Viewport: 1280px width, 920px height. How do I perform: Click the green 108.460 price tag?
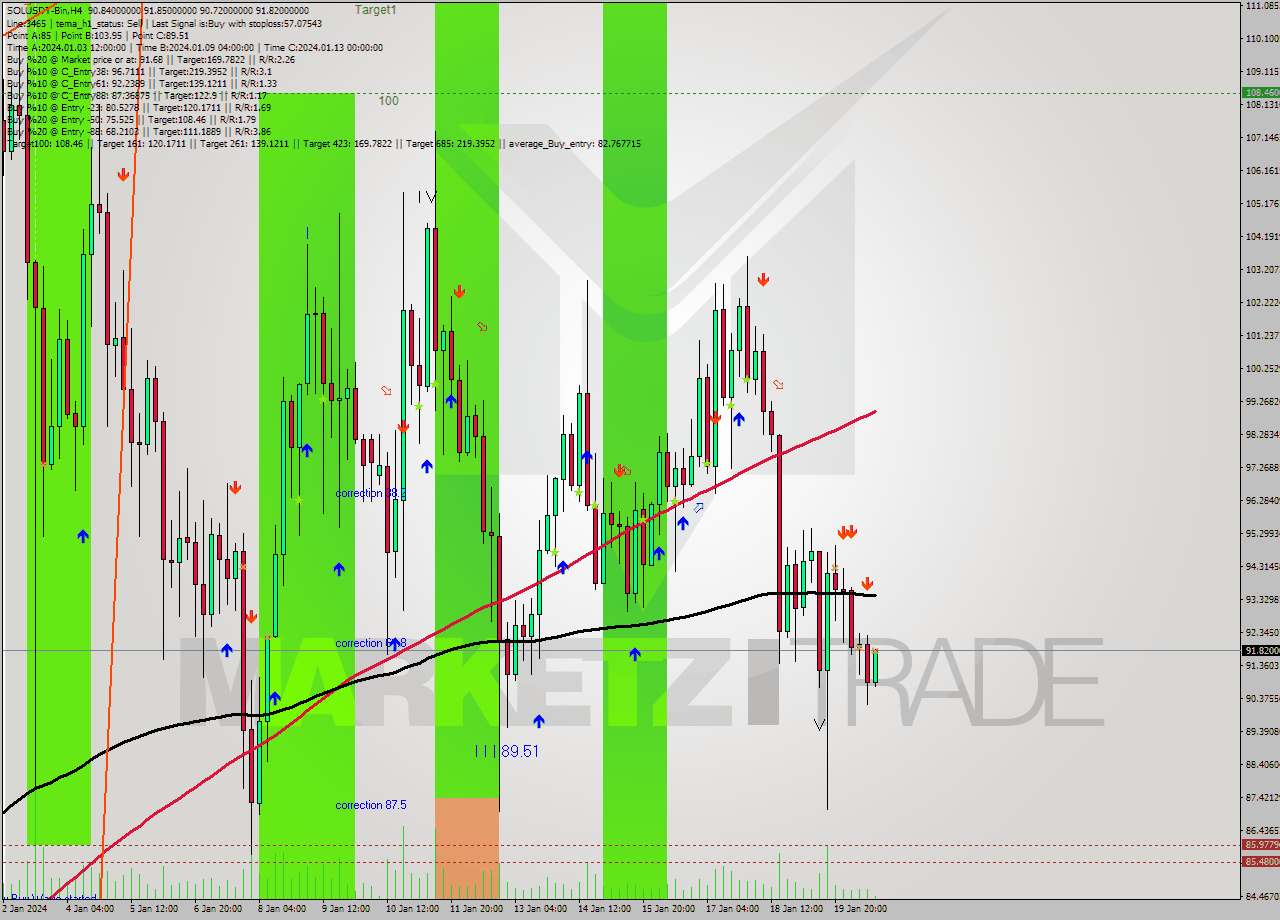point(1261,92)
